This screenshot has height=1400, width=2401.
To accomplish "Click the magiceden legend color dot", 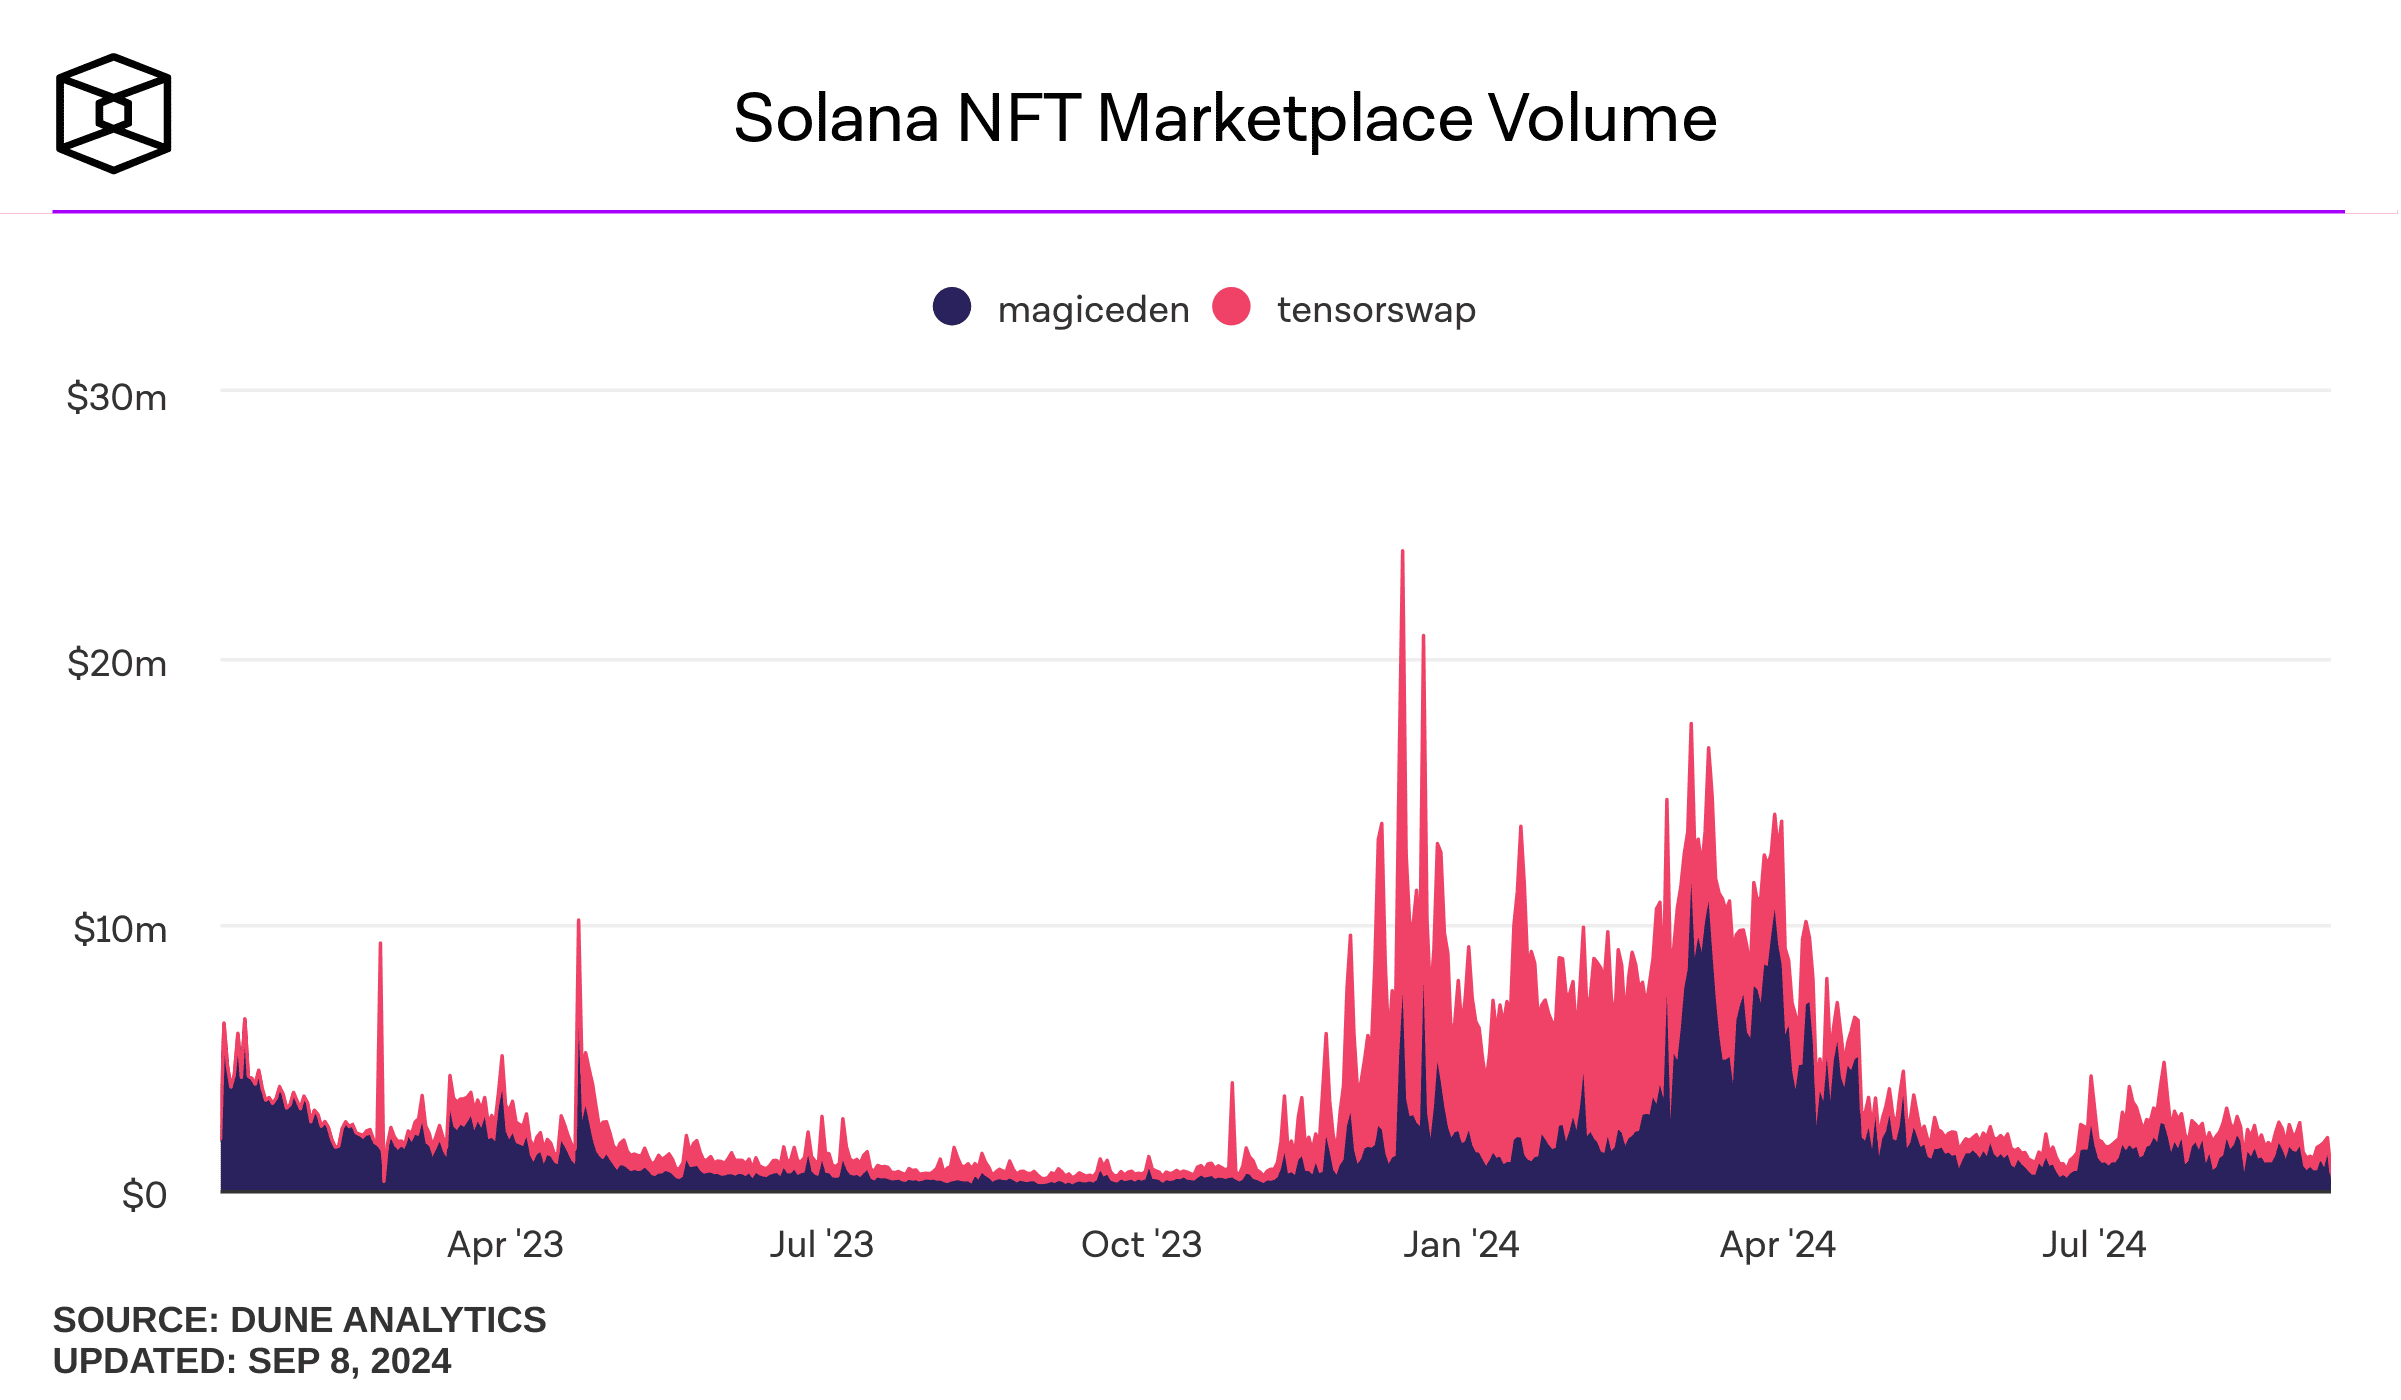I will point(951,307).
